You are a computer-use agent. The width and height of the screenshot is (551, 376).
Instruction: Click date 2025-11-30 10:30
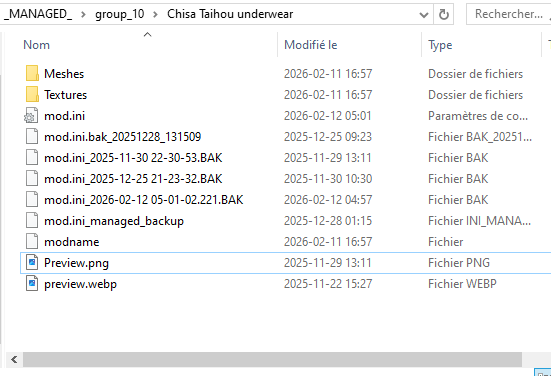click(328, 179)
